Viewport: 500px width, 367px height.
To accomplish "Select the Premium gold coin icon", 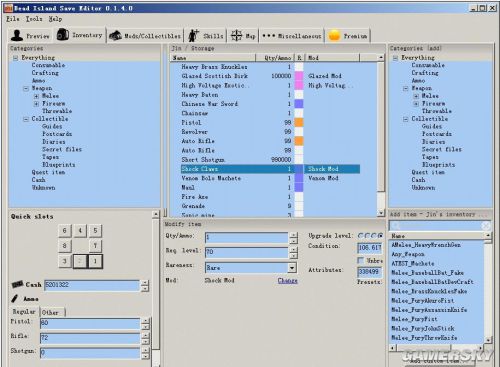I will [x=334, y=35].
